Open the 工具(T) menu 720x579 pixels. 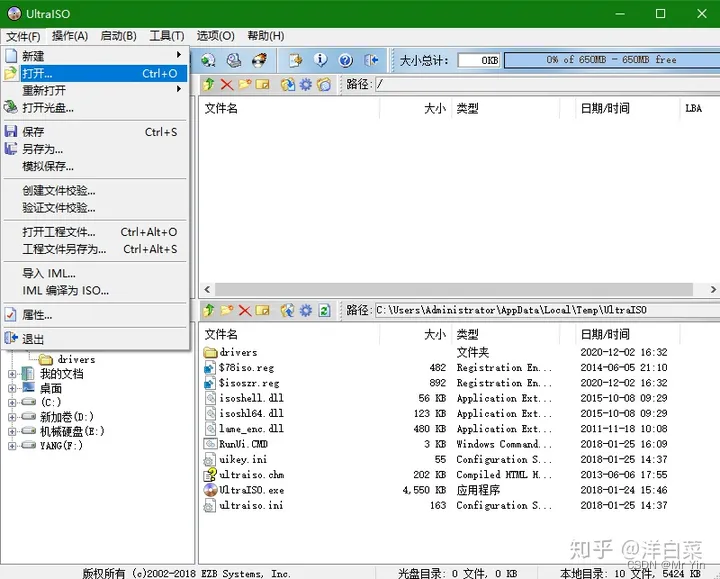pos(167,36)
